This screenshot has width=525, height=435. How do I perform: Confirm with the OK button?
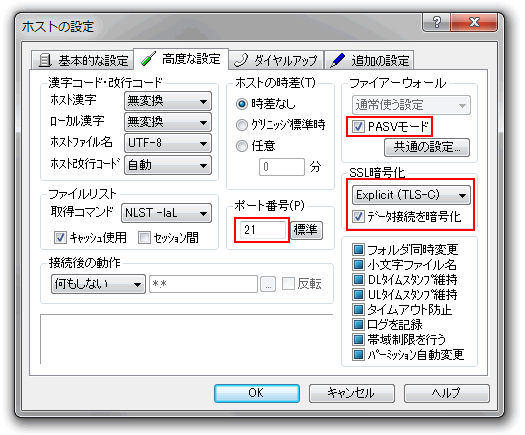click(x=257, y=393)
